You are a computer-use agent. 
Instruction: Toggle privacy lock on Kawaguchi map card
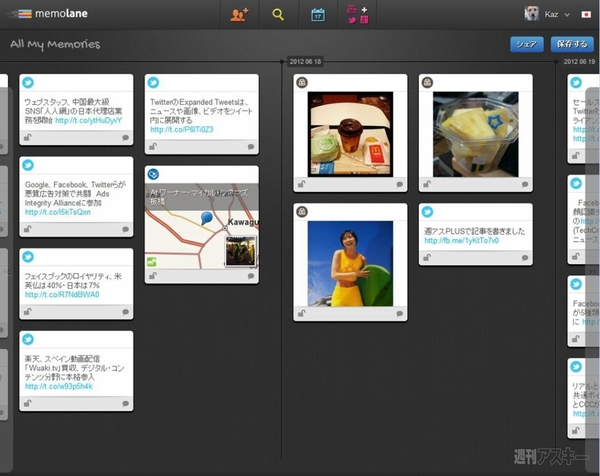coord(153,275)
